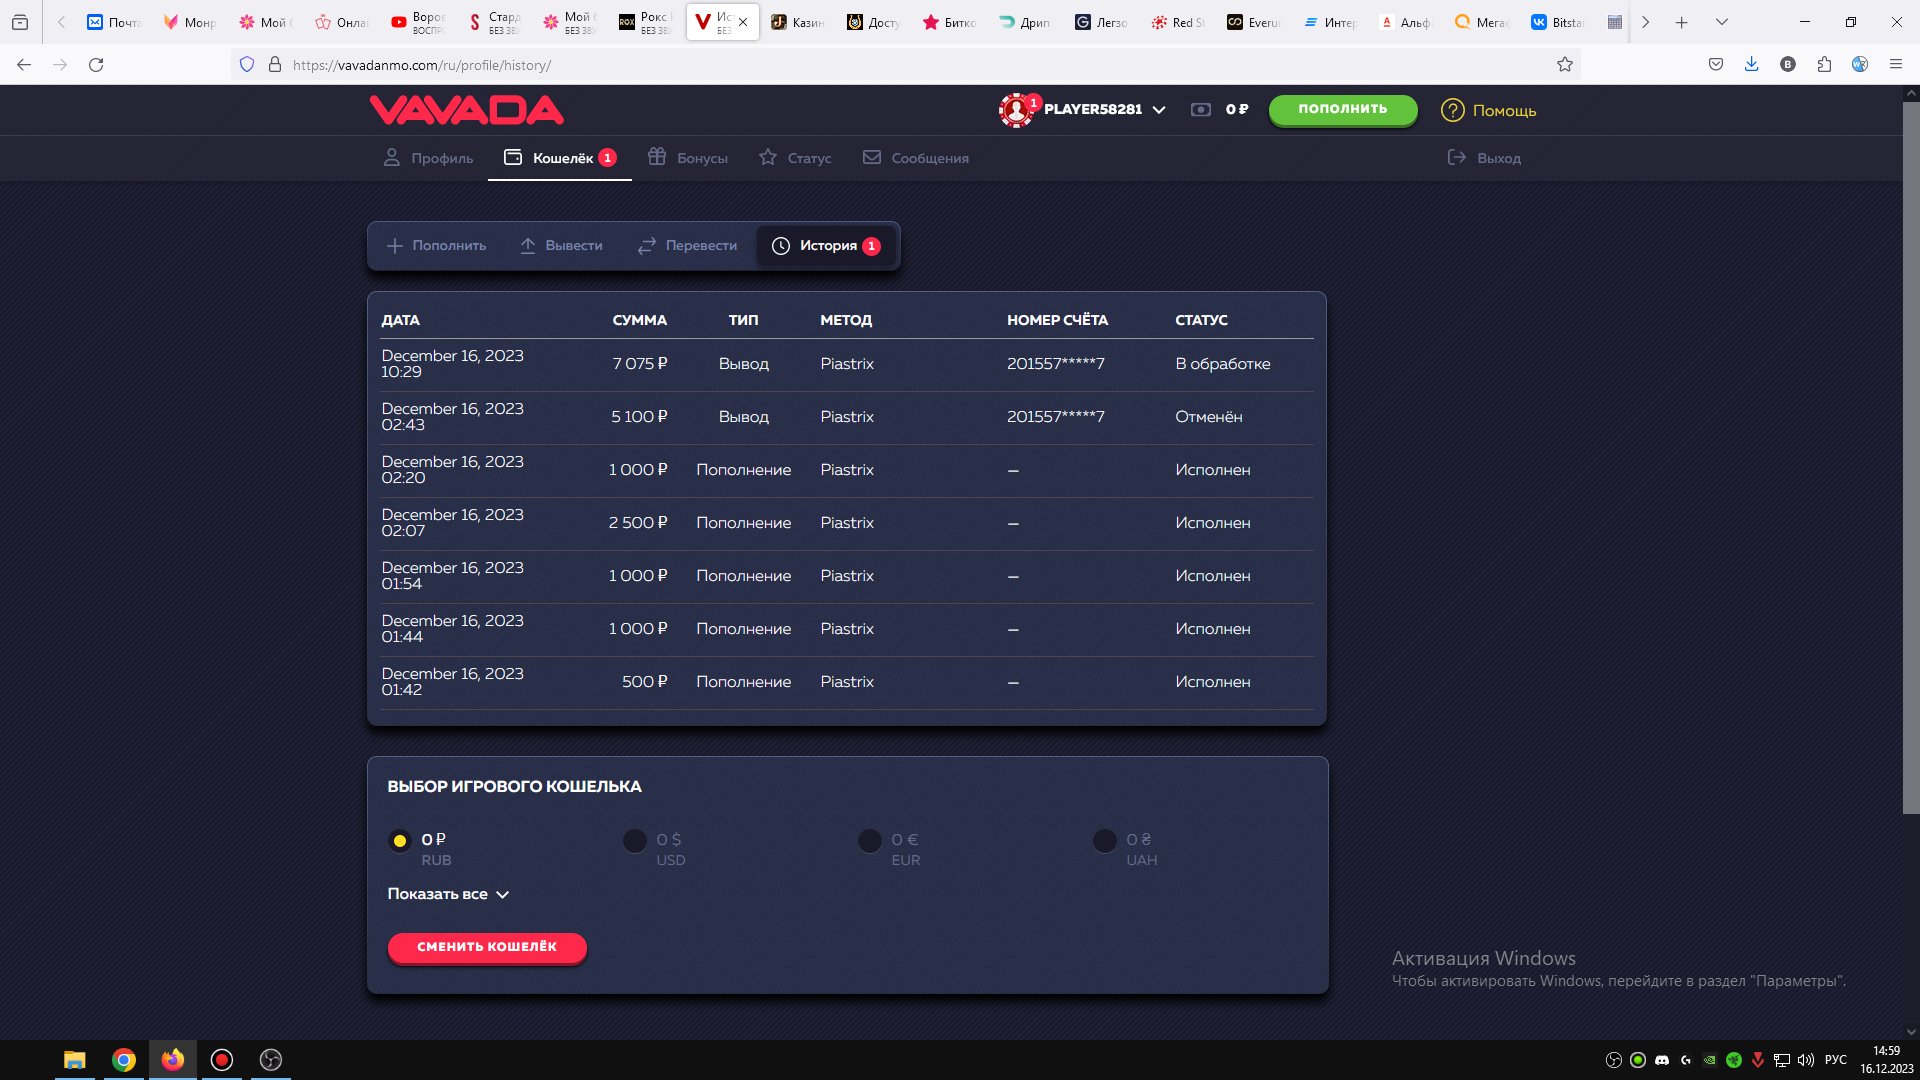Select the RUB wallet radio button

(400, 841)
